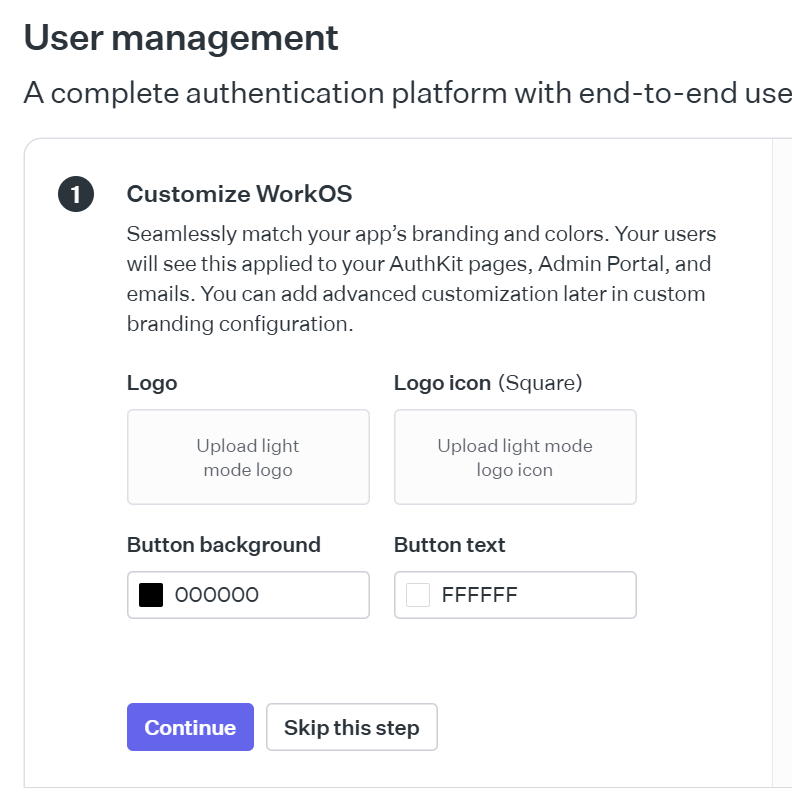Click the Button background label
The width and height of the screenshot is (792, 788).
[224, 545]
